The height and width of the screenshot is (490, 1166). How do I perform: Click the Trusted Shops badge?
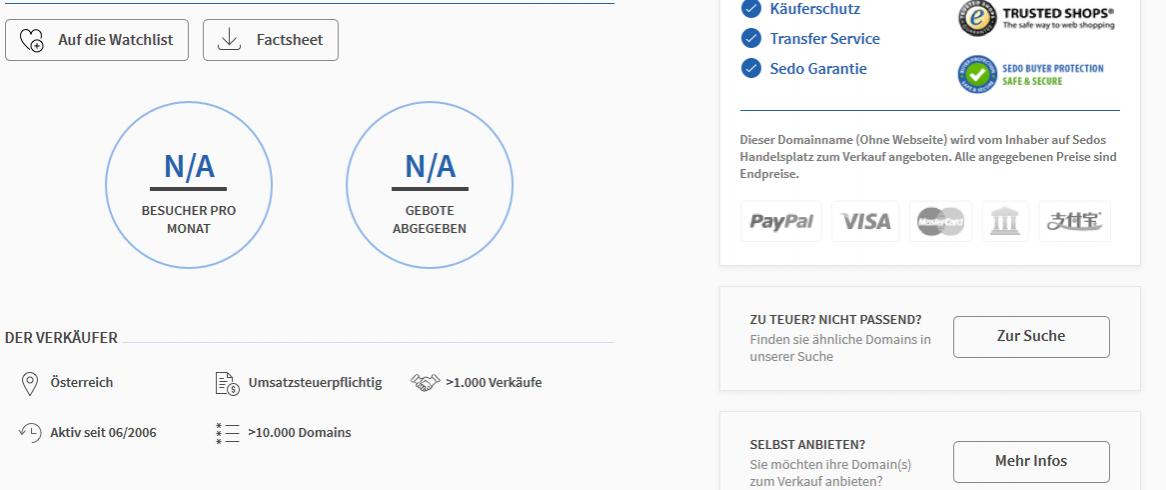(1036, 18)
